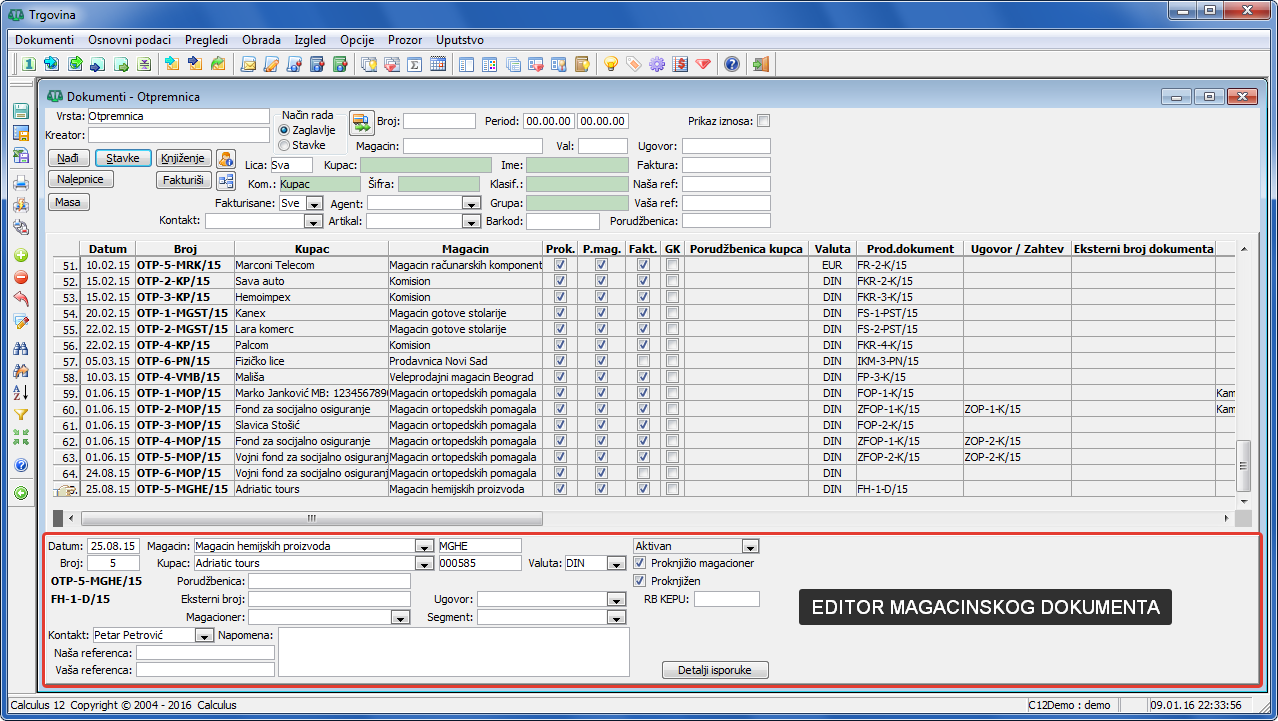The height and width of the screenshot is (721, 1278).
Task: Open the Pregledi menu
Action: pos(206,40)
